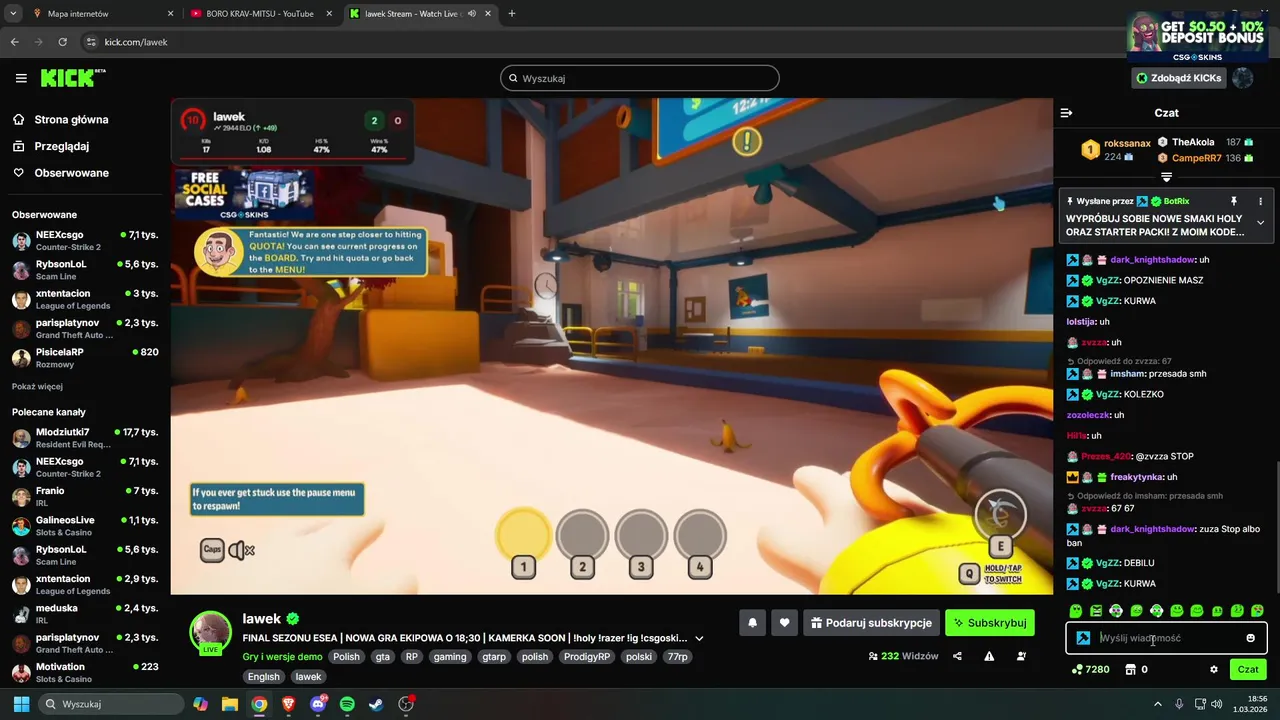Click the pin icon on BotRix message

pos(1234,201)
